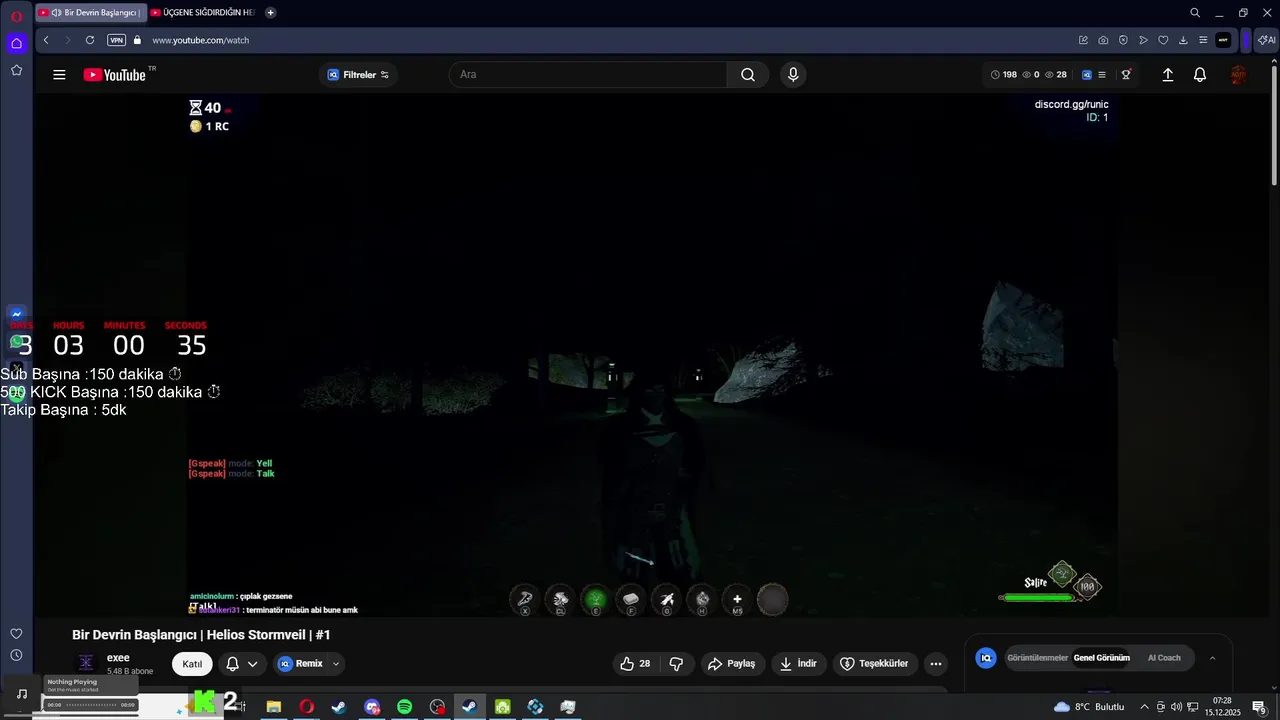Open YouTube notifications bell in header
This screenshot has height=720, width=1280.
pyautogui.click(x=1200, y=75)
